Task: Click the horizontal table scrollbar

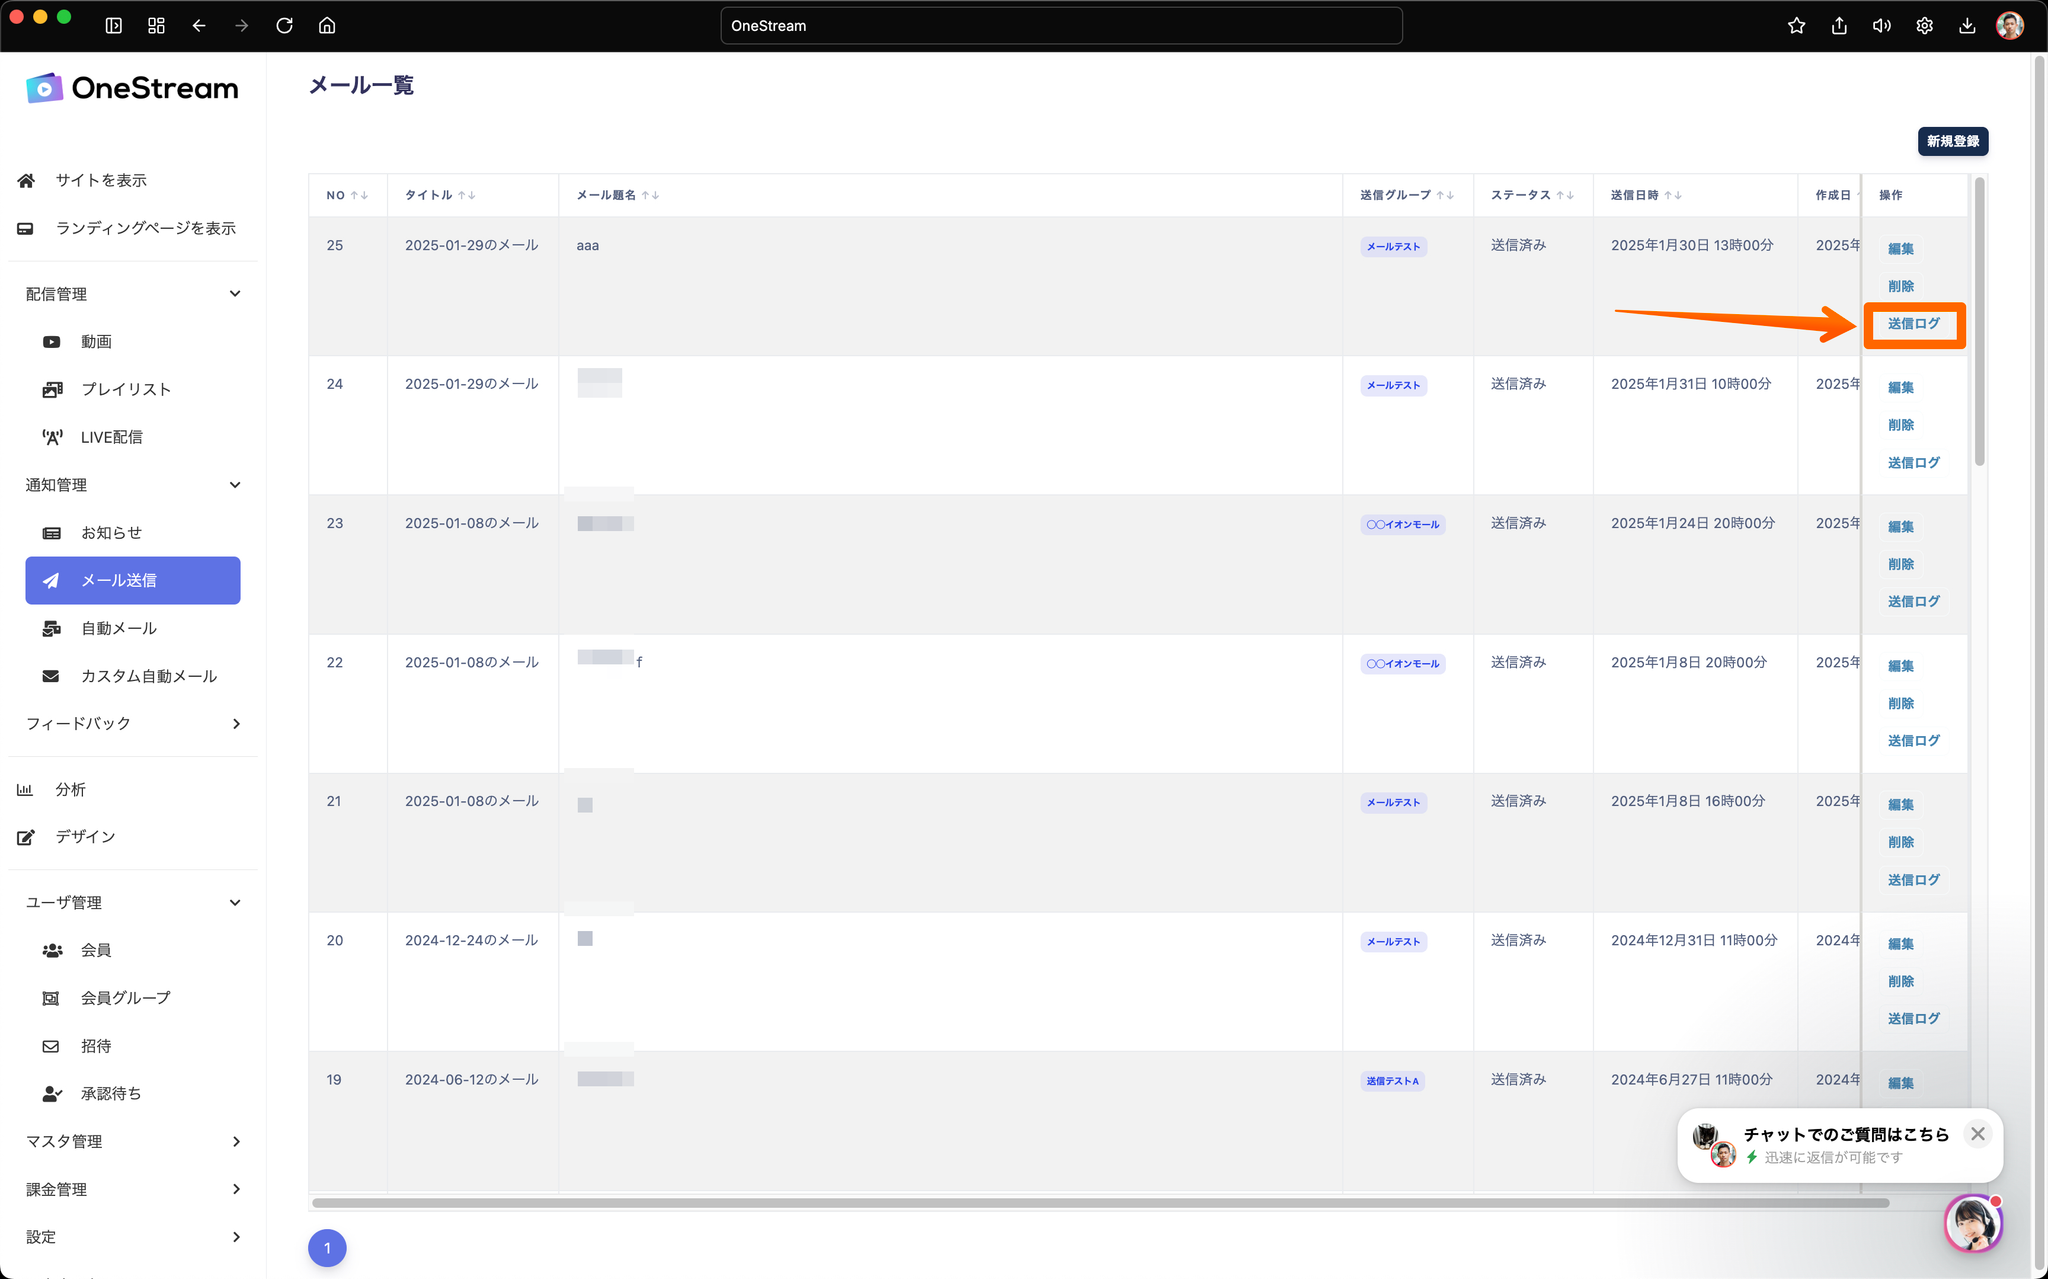Action: coord(1100,1203)
